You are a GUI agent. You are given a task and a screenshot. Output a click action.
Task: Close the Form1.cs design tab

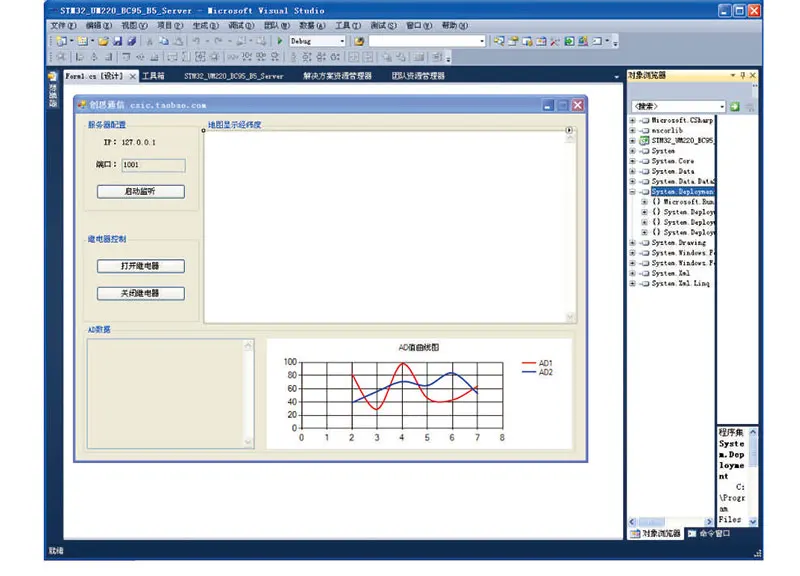(133, 76)
